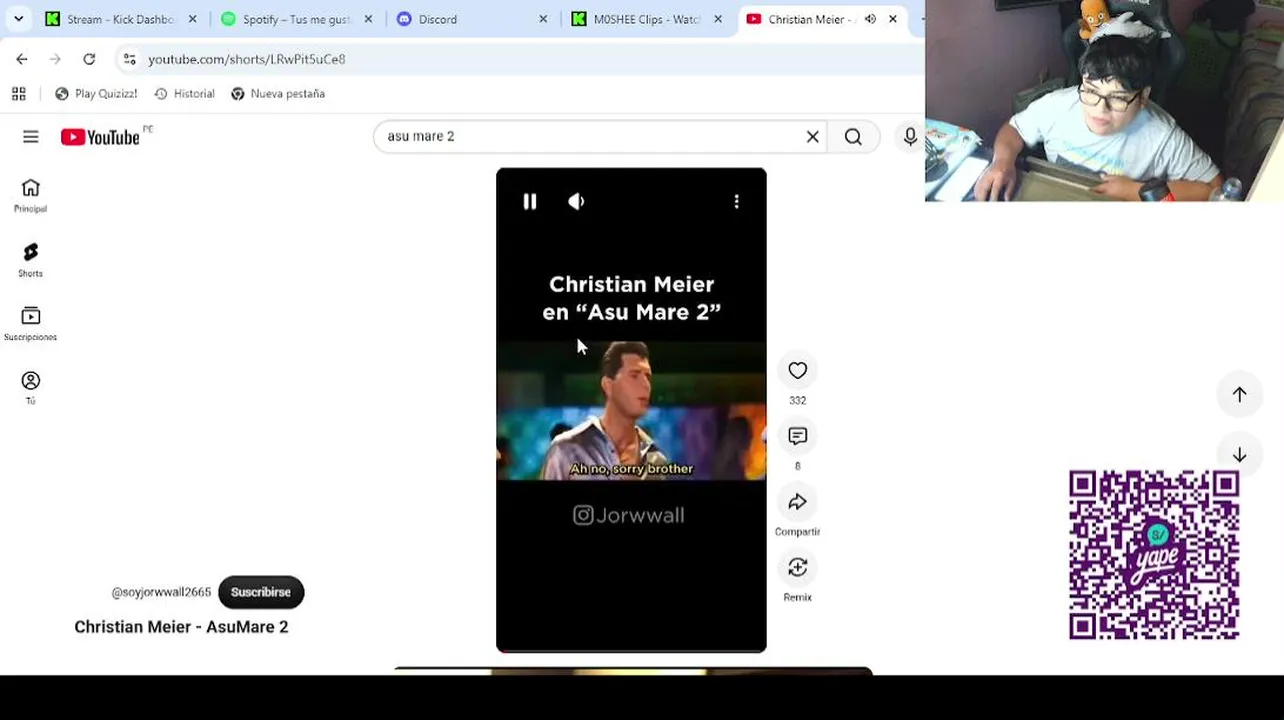The width and height of the screenshot is (1284, 720).
Task: Open YouTube hamburger guide menu
Action: 31,137
